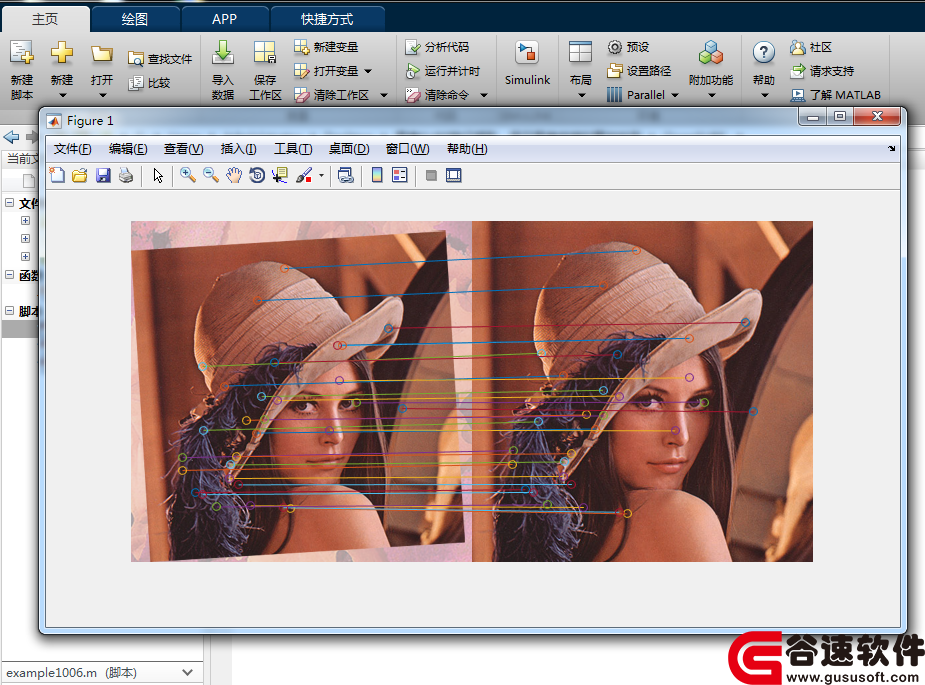Viewport: 925px width, 685px height.
Task: Activate the Zoom In tool
Action: tap(188, 175)
